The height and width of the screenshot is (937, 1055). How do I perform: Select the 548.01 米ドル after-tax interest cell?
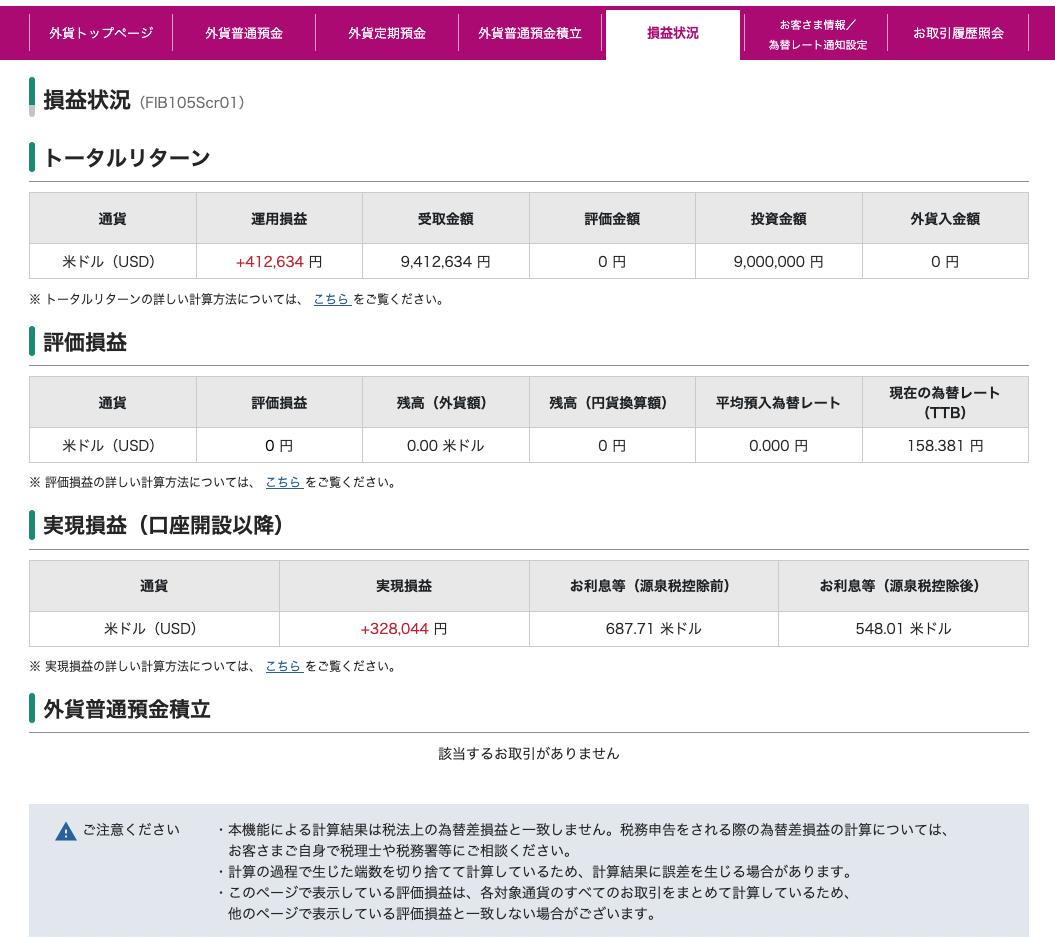pyautogui.click(x=903, y=629)
